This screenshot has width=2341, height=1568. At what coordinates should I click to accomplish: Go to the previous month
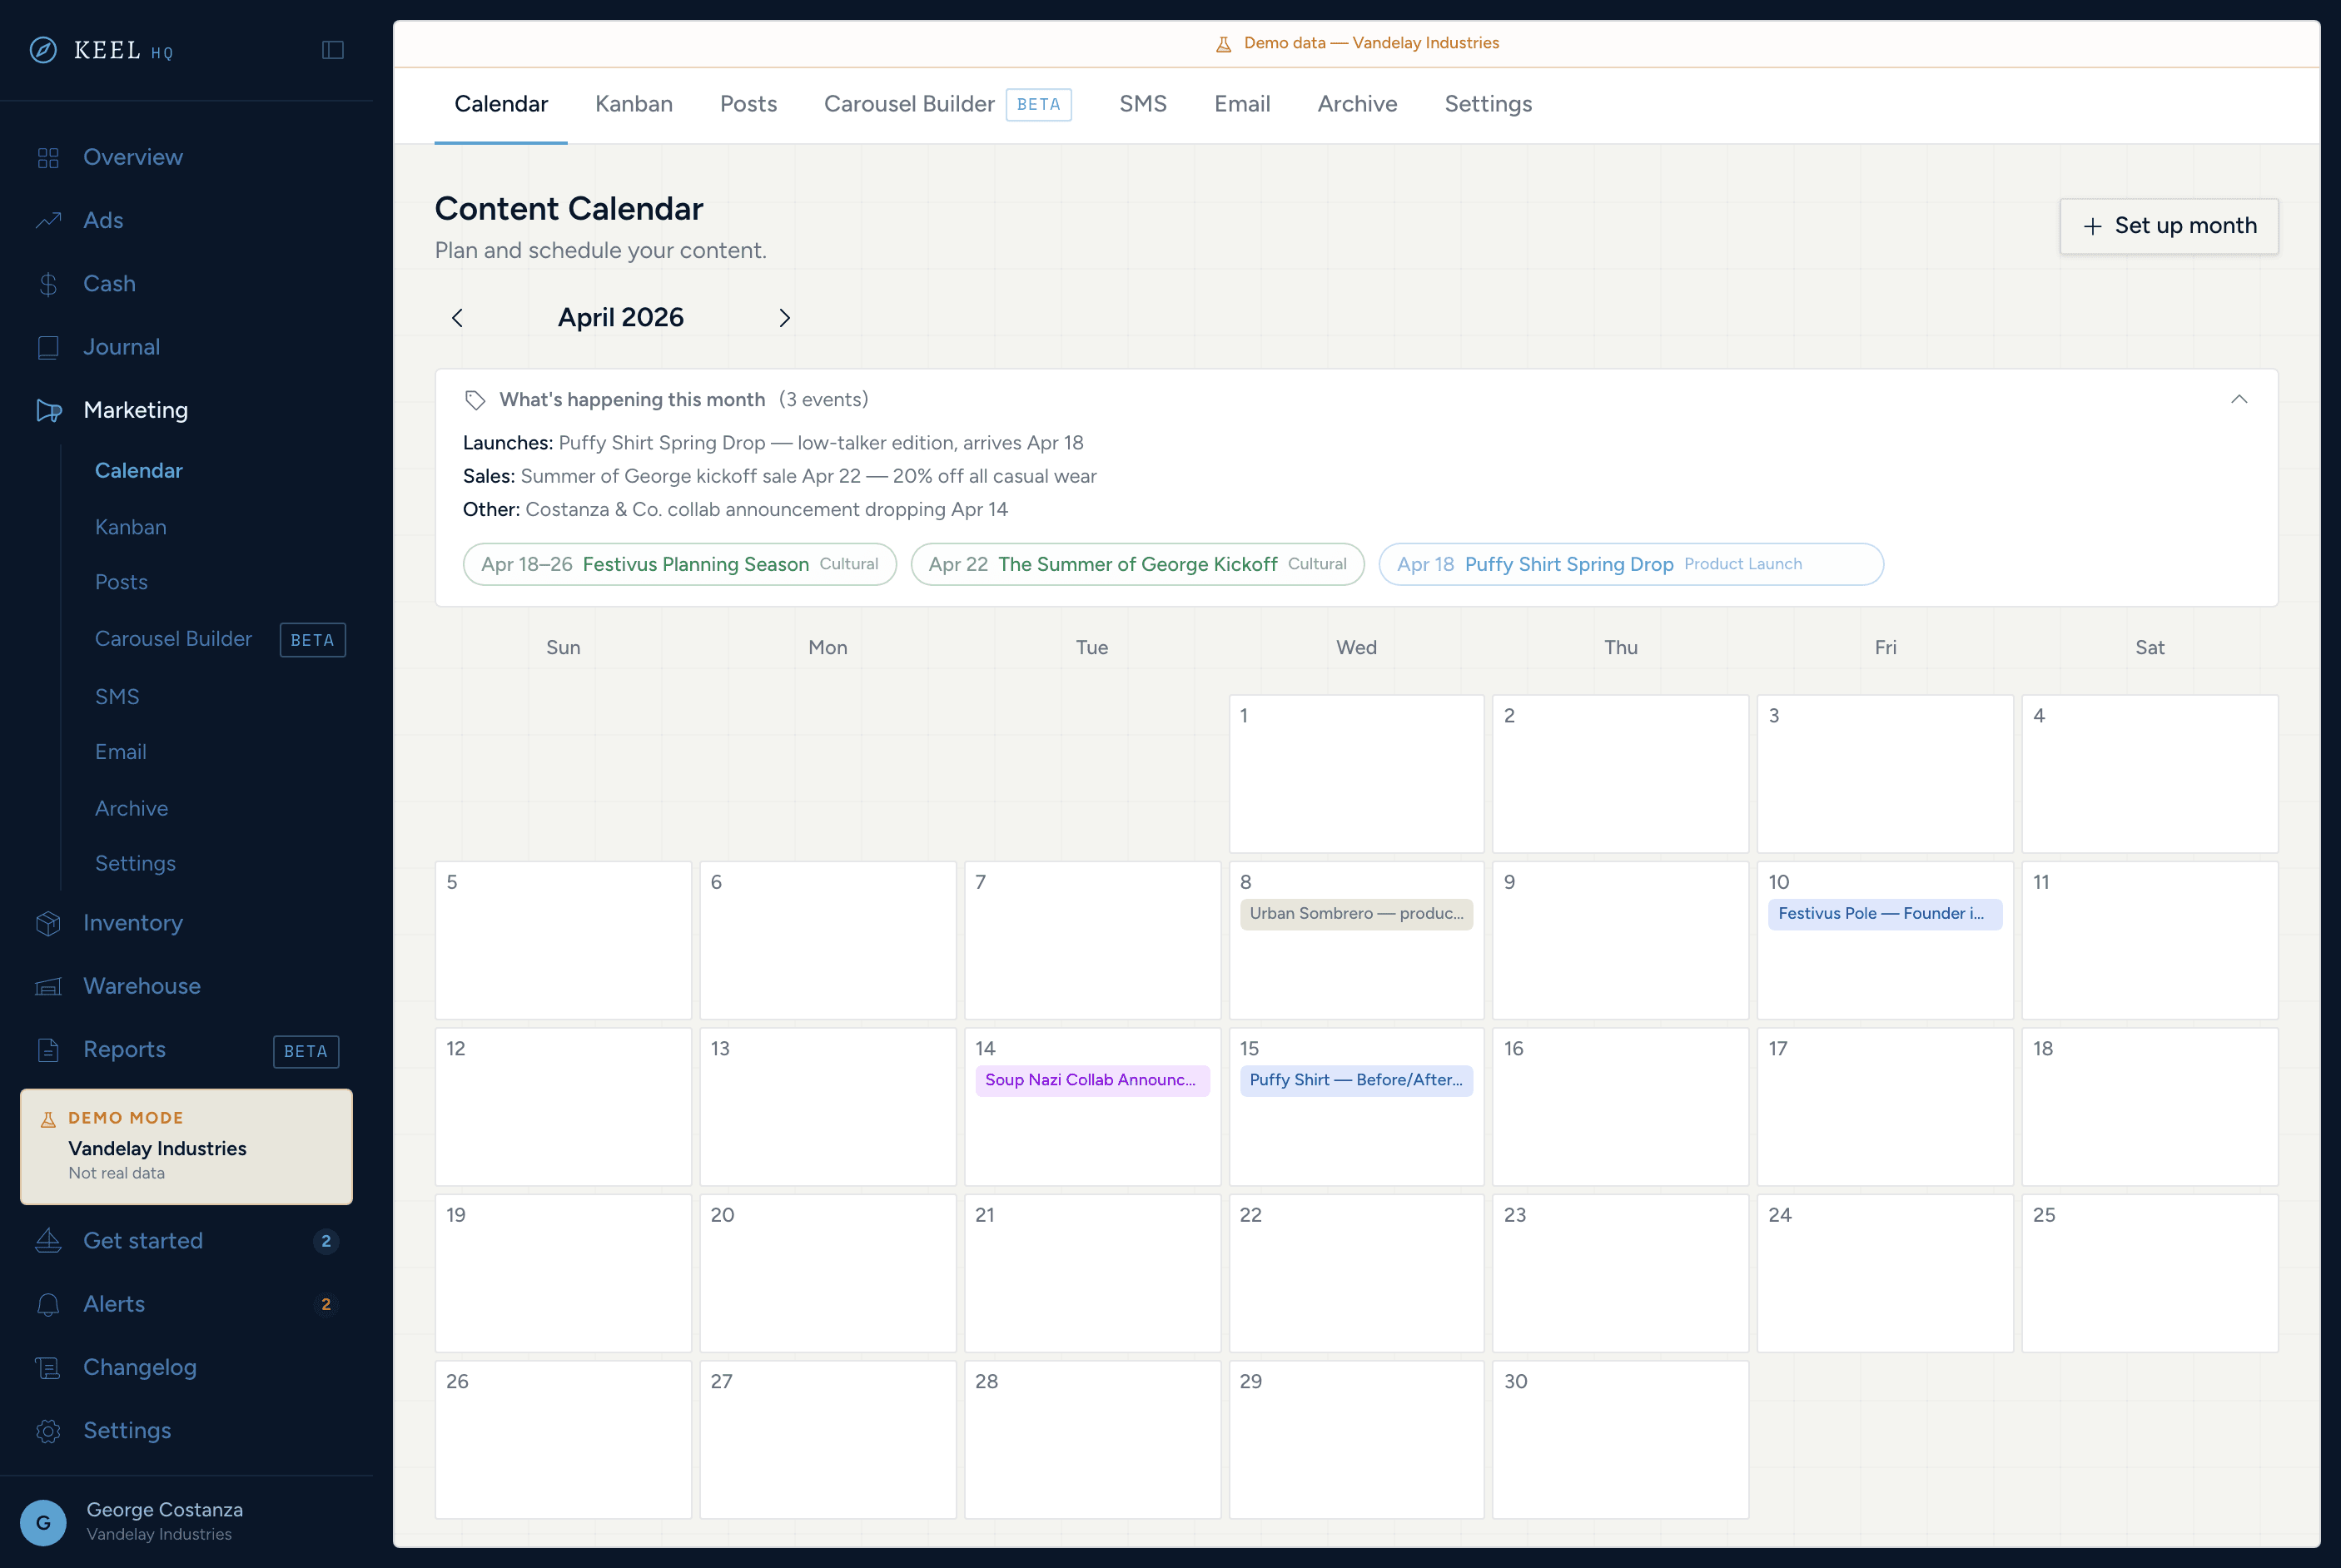point(457,318)
